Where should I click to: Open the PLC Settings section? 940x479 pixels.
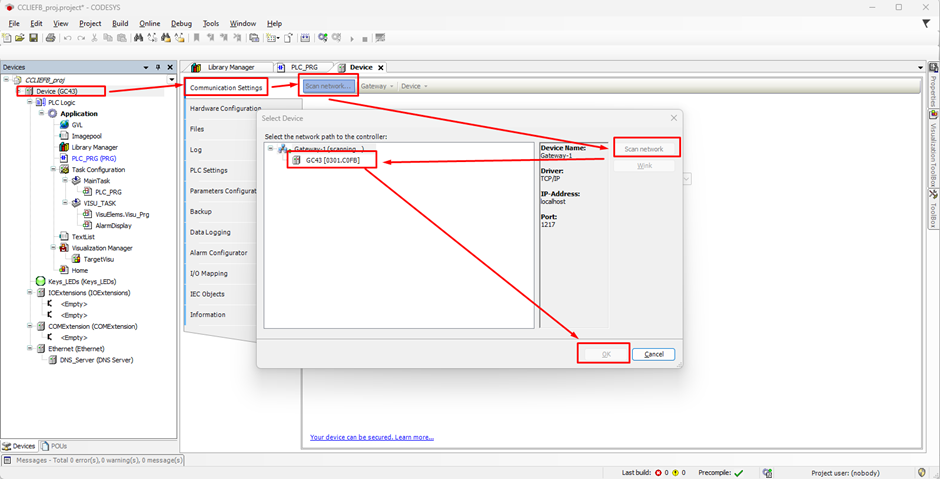[x=208, y=170]
